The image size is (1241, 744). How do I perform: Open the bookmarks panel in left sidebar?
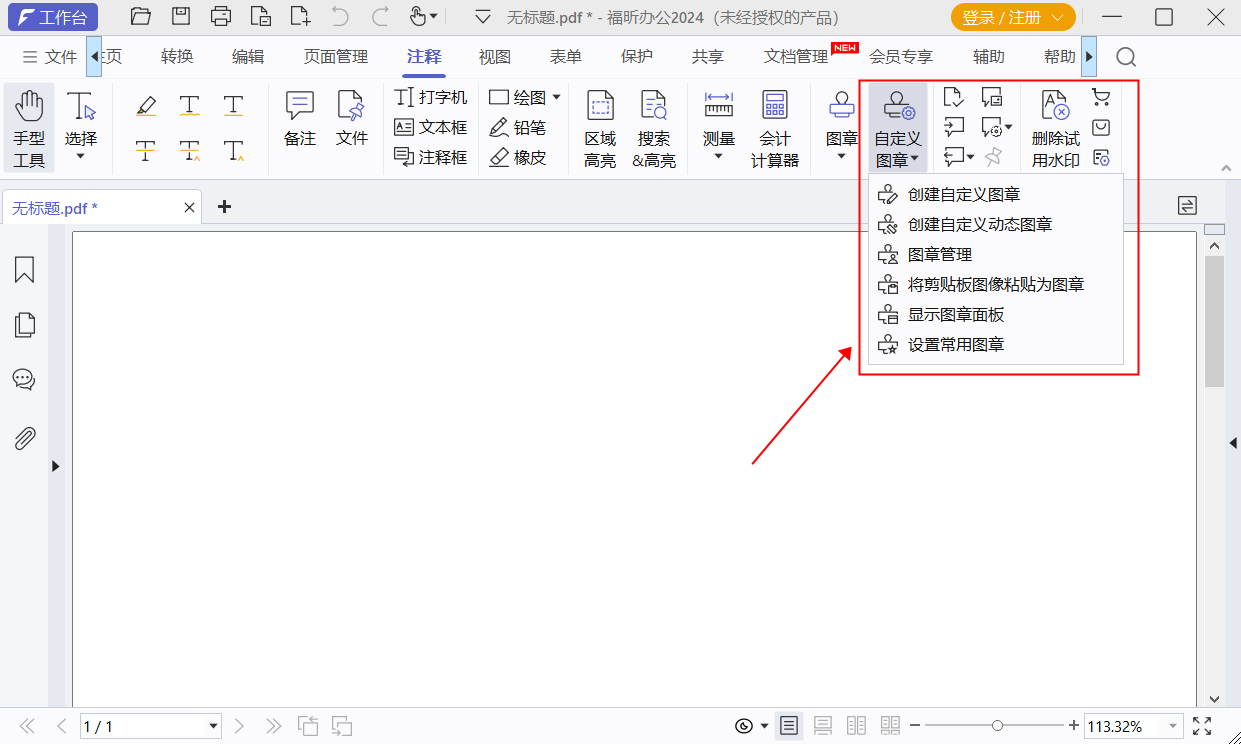point(24,269)
